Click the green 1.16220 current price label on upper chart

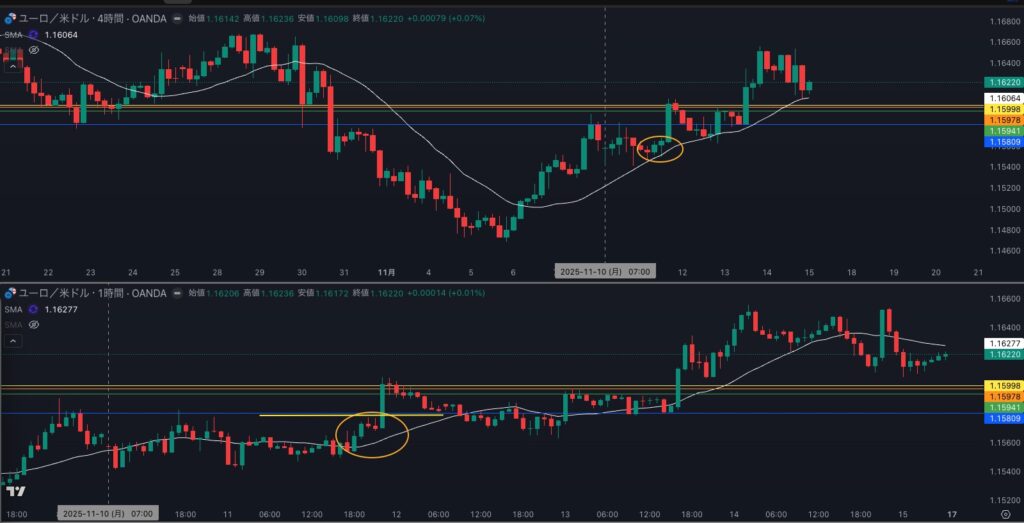(x=1003, y=82)
